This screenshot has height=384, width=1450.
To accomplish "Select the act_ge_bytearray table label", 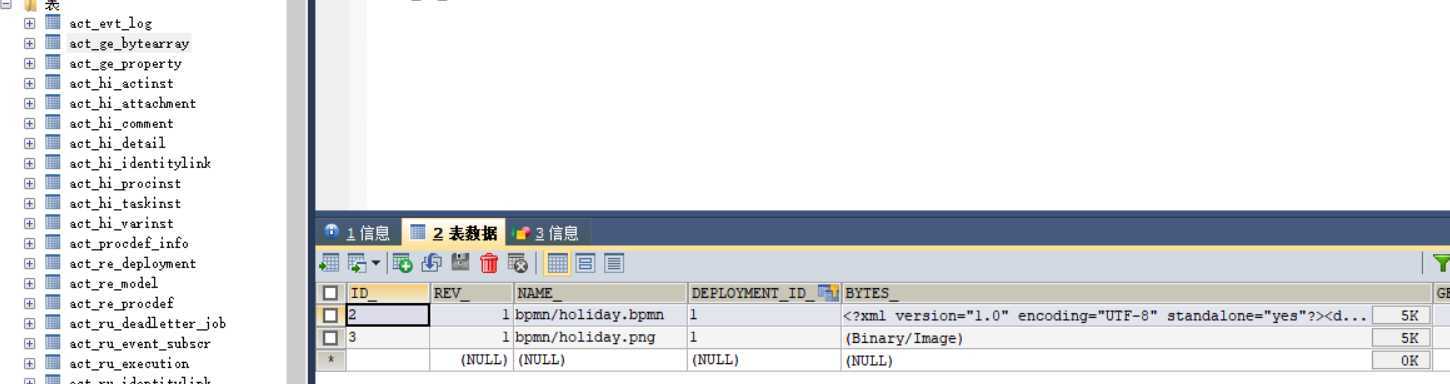I will [129, 43].
